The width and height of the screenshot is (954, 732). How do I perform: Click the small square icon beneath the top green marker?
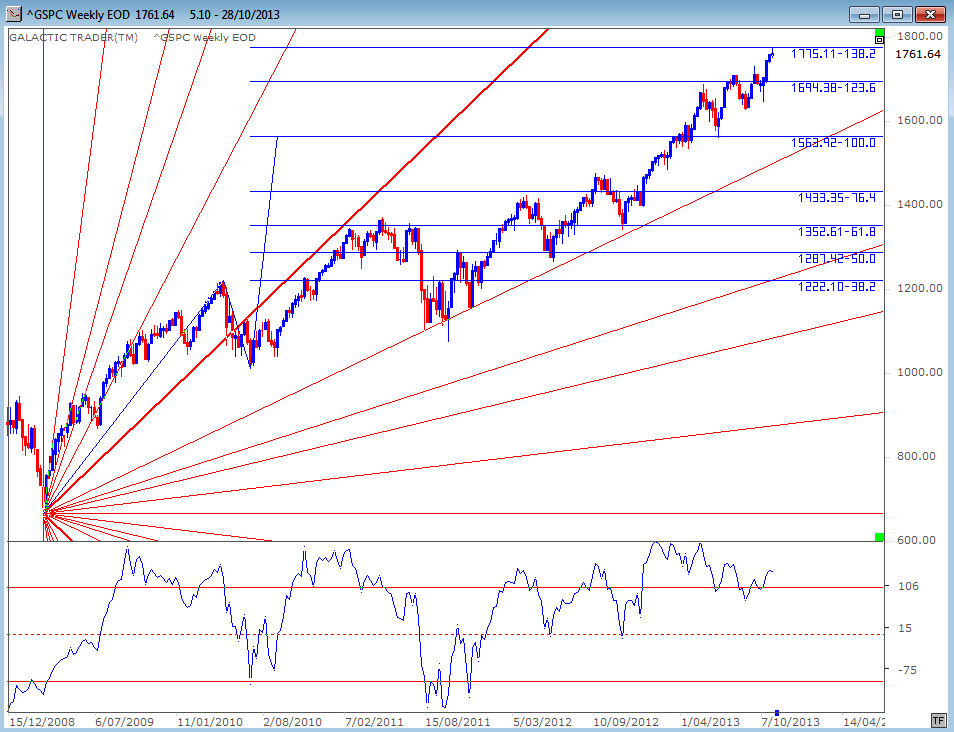click(x=879, y=40)
